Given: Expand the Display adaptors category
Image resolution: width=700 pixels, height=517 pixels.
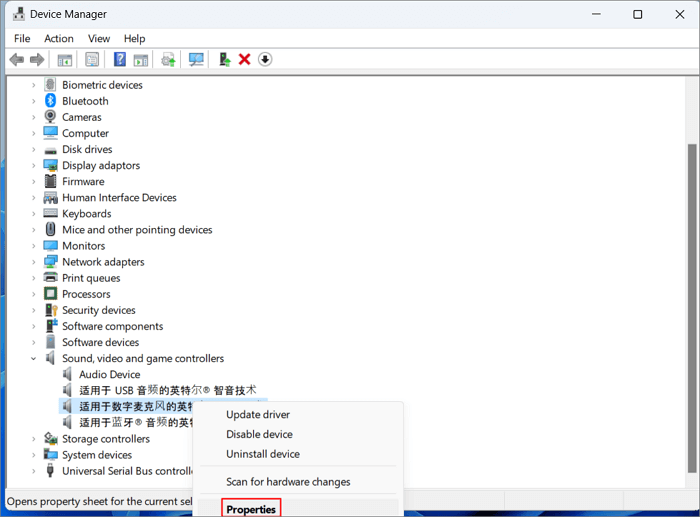Looking at the screenshot, I should (x=33, y=166).
